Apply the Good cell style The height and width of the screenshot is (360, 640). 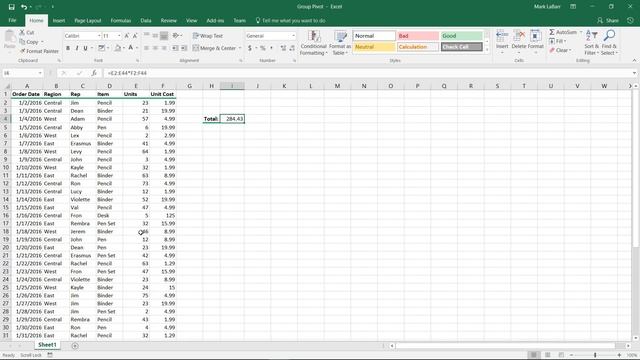tap(462, 36)
